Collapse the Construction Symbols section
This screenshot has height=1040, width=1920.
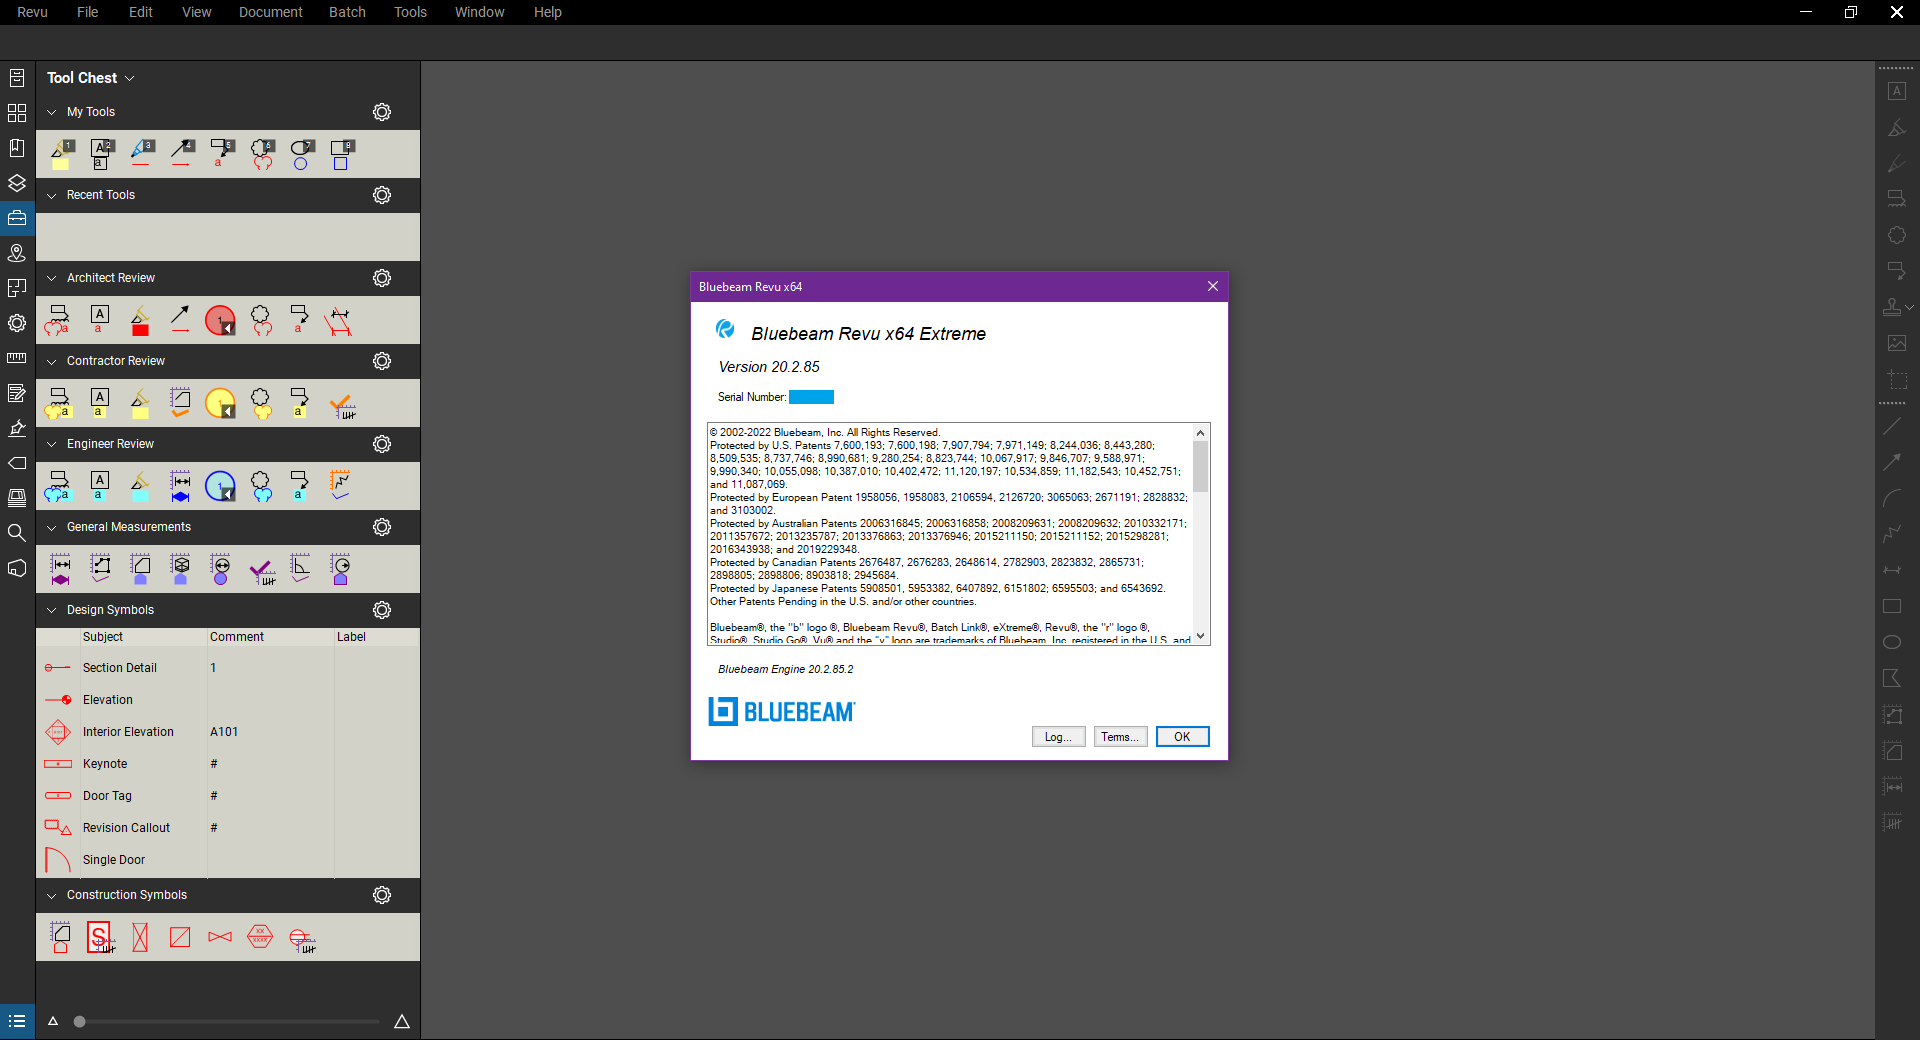(x=52, y=895)
